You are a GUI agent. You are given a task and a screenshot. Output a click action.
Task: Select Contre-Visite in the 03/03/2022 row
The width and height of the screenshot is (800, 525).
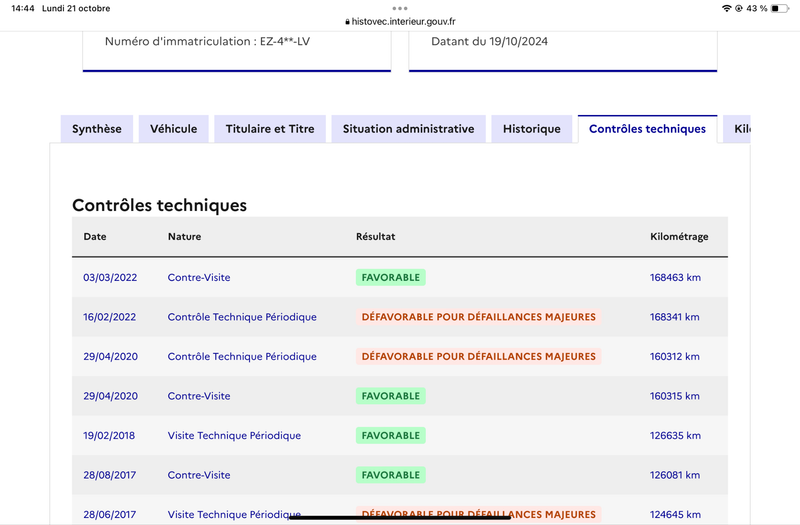[x=199, y=278]
